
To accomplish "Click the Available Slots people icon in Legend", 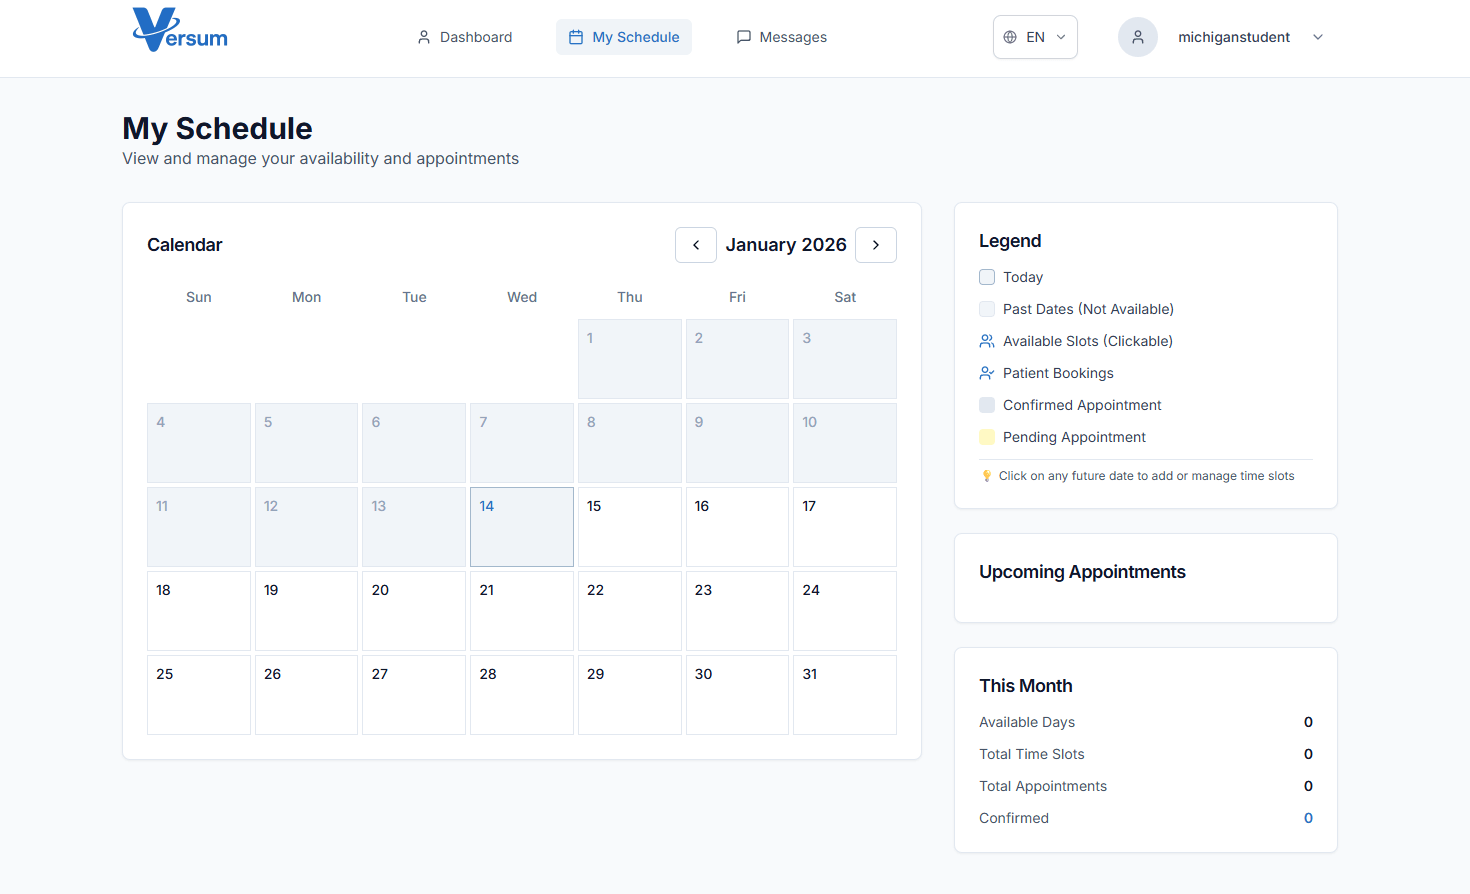I will [x=987, y=341].
